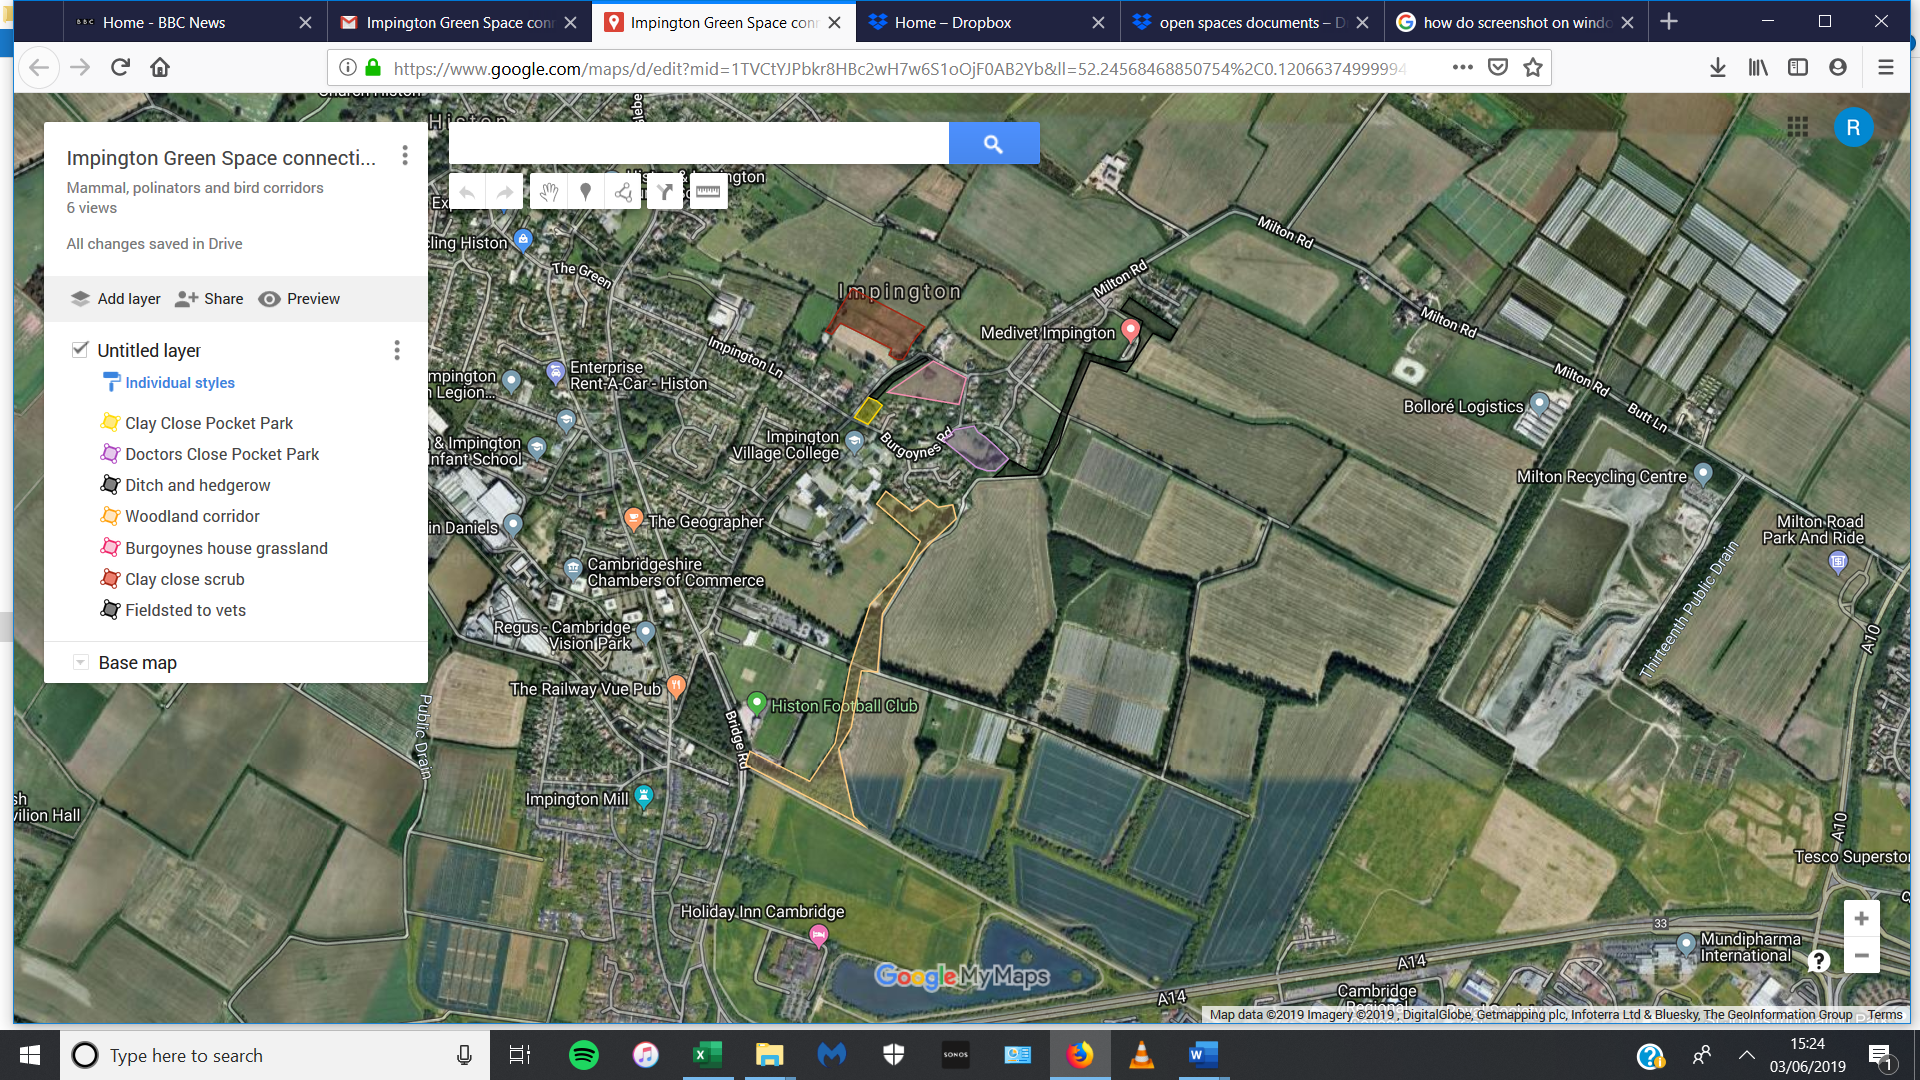Select the Clay close scrub layer item
This screenshot has height=1080, width=1920.
pos(184,579)
